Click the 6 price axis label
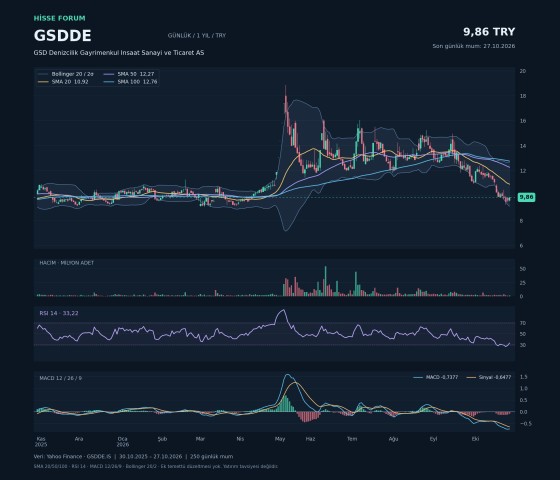 click(521, 246)
